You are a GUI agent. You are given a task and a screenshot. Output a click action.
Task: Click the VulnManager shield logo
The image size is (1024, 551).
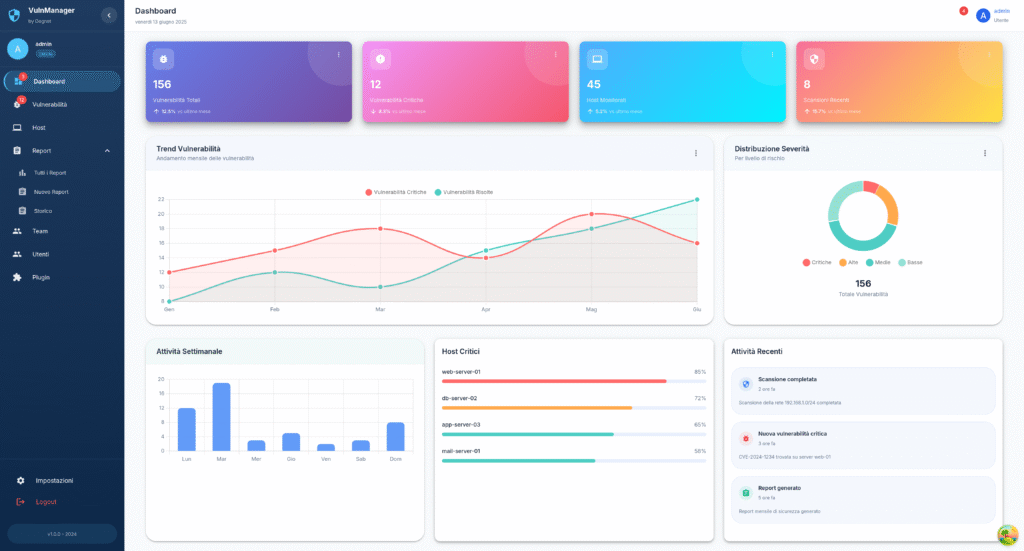click(14, 15)
